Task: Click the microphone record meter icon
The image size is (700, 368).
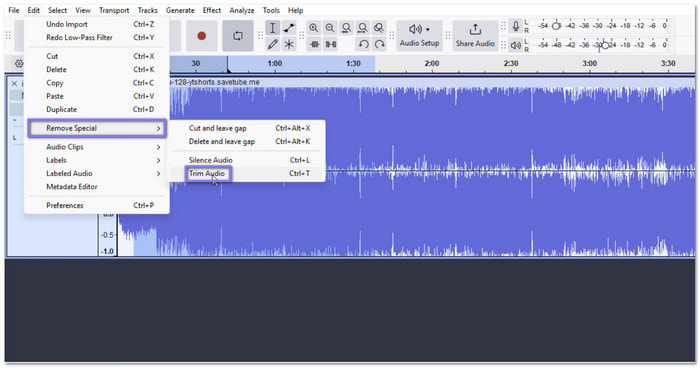Action: coord(516,26)
